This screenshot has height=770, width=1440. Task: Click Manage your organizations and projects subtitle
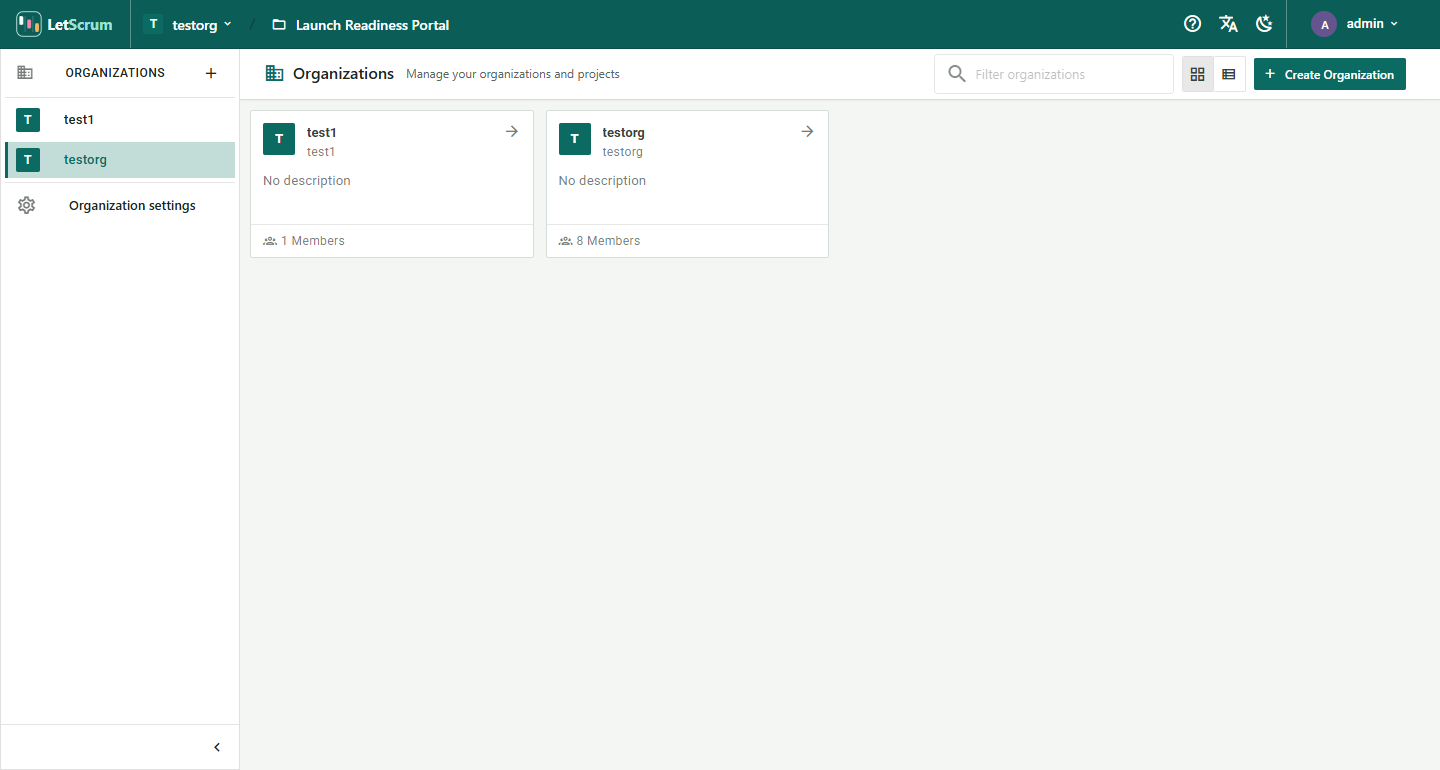[x=513, y=74]
